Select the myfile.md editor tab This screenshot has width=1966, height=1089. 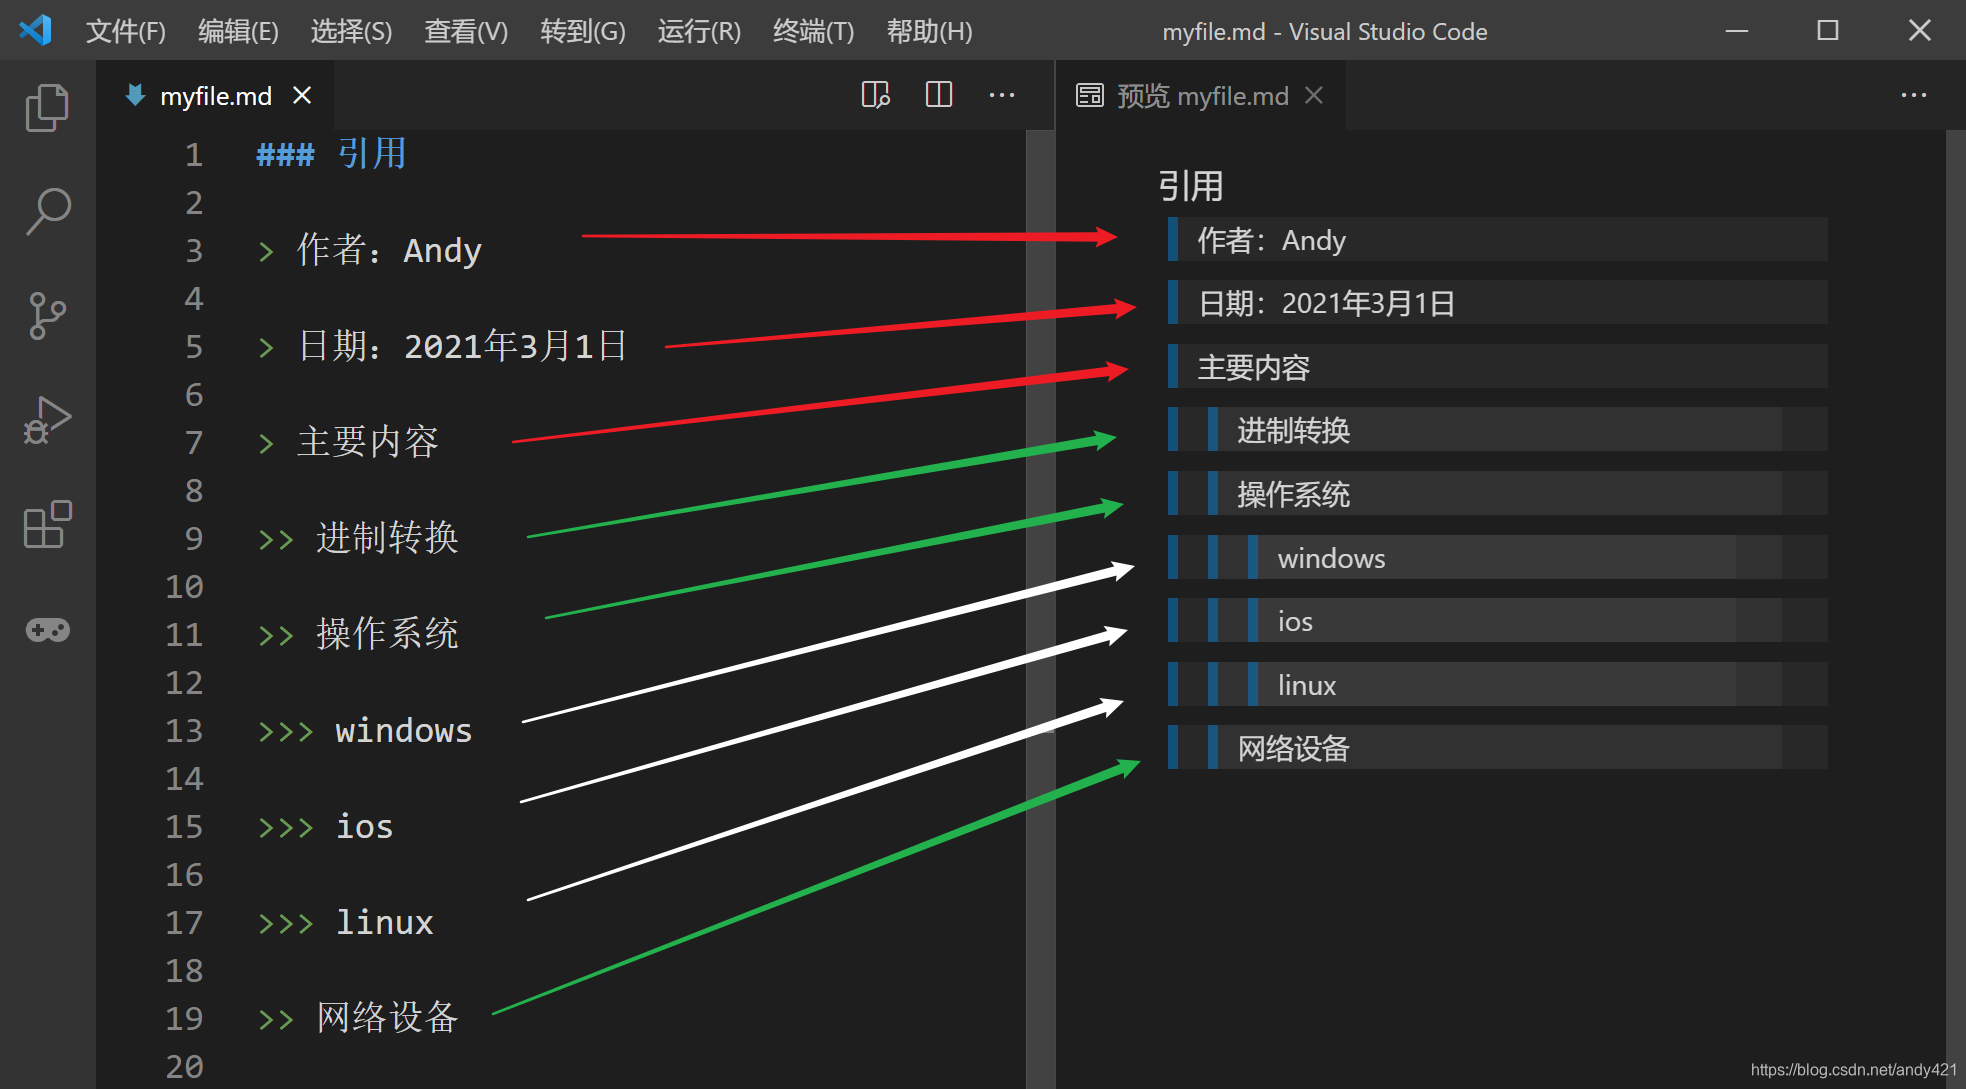(x=215, y=96)
